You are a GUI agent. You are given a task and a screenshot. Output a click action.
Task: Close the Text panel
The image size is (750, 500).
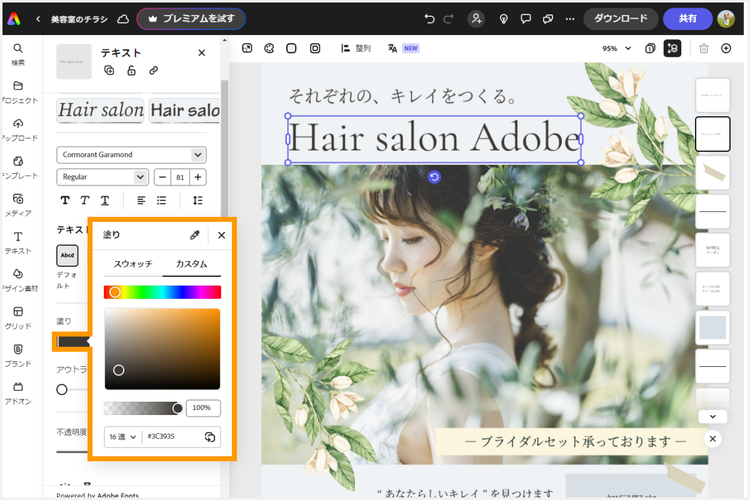[x=201, y=53]
